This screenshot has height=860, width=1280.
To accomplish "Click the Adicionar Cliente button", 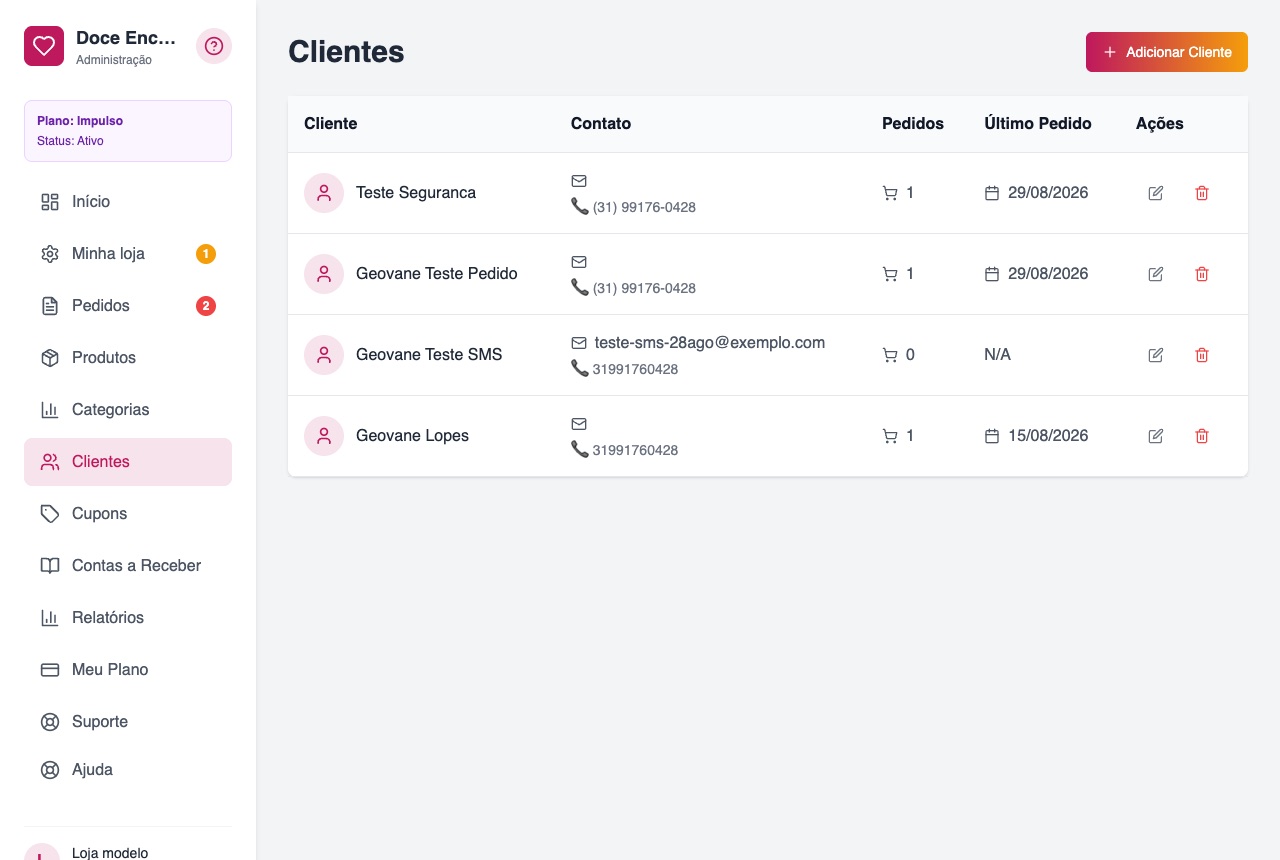I will click(x=1167, y=52).
